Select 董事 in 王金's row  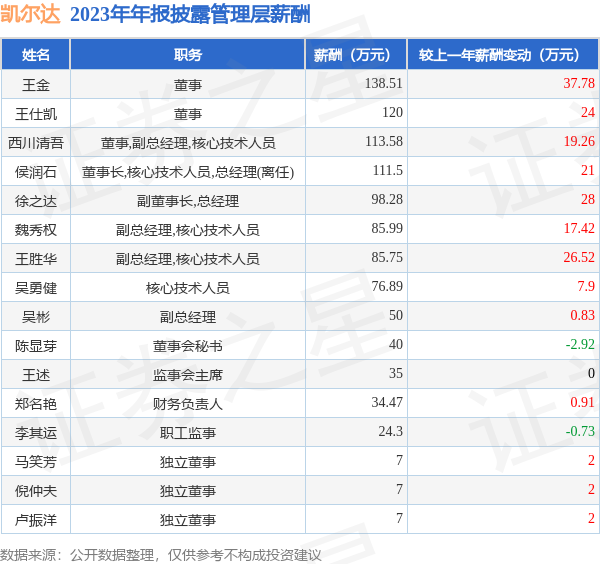[x=188, y=85]
